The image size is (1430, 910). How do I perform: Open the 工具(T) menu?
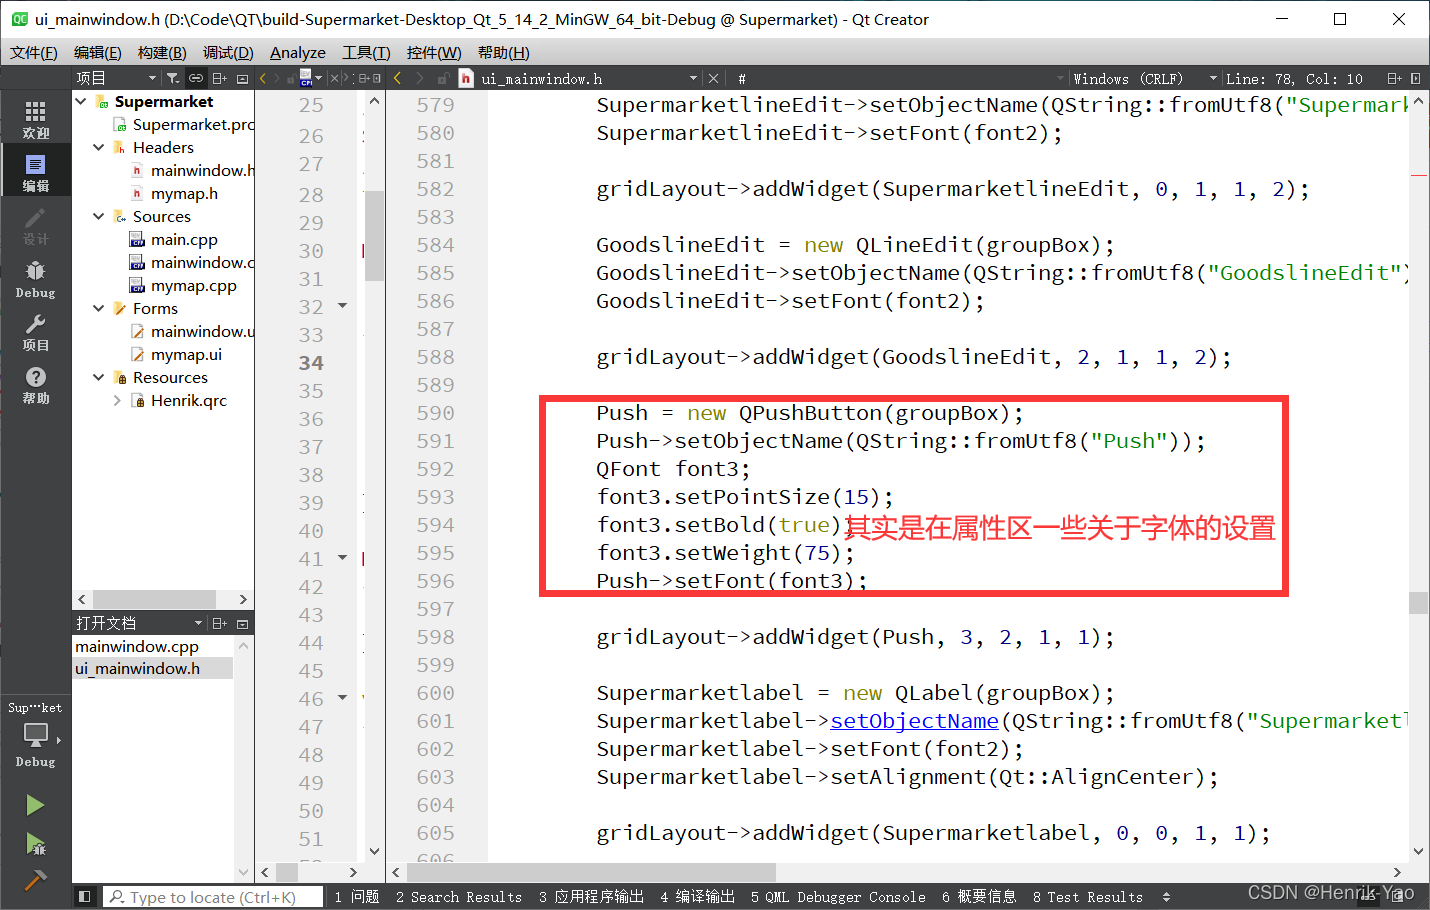click(x=366, y=52)
